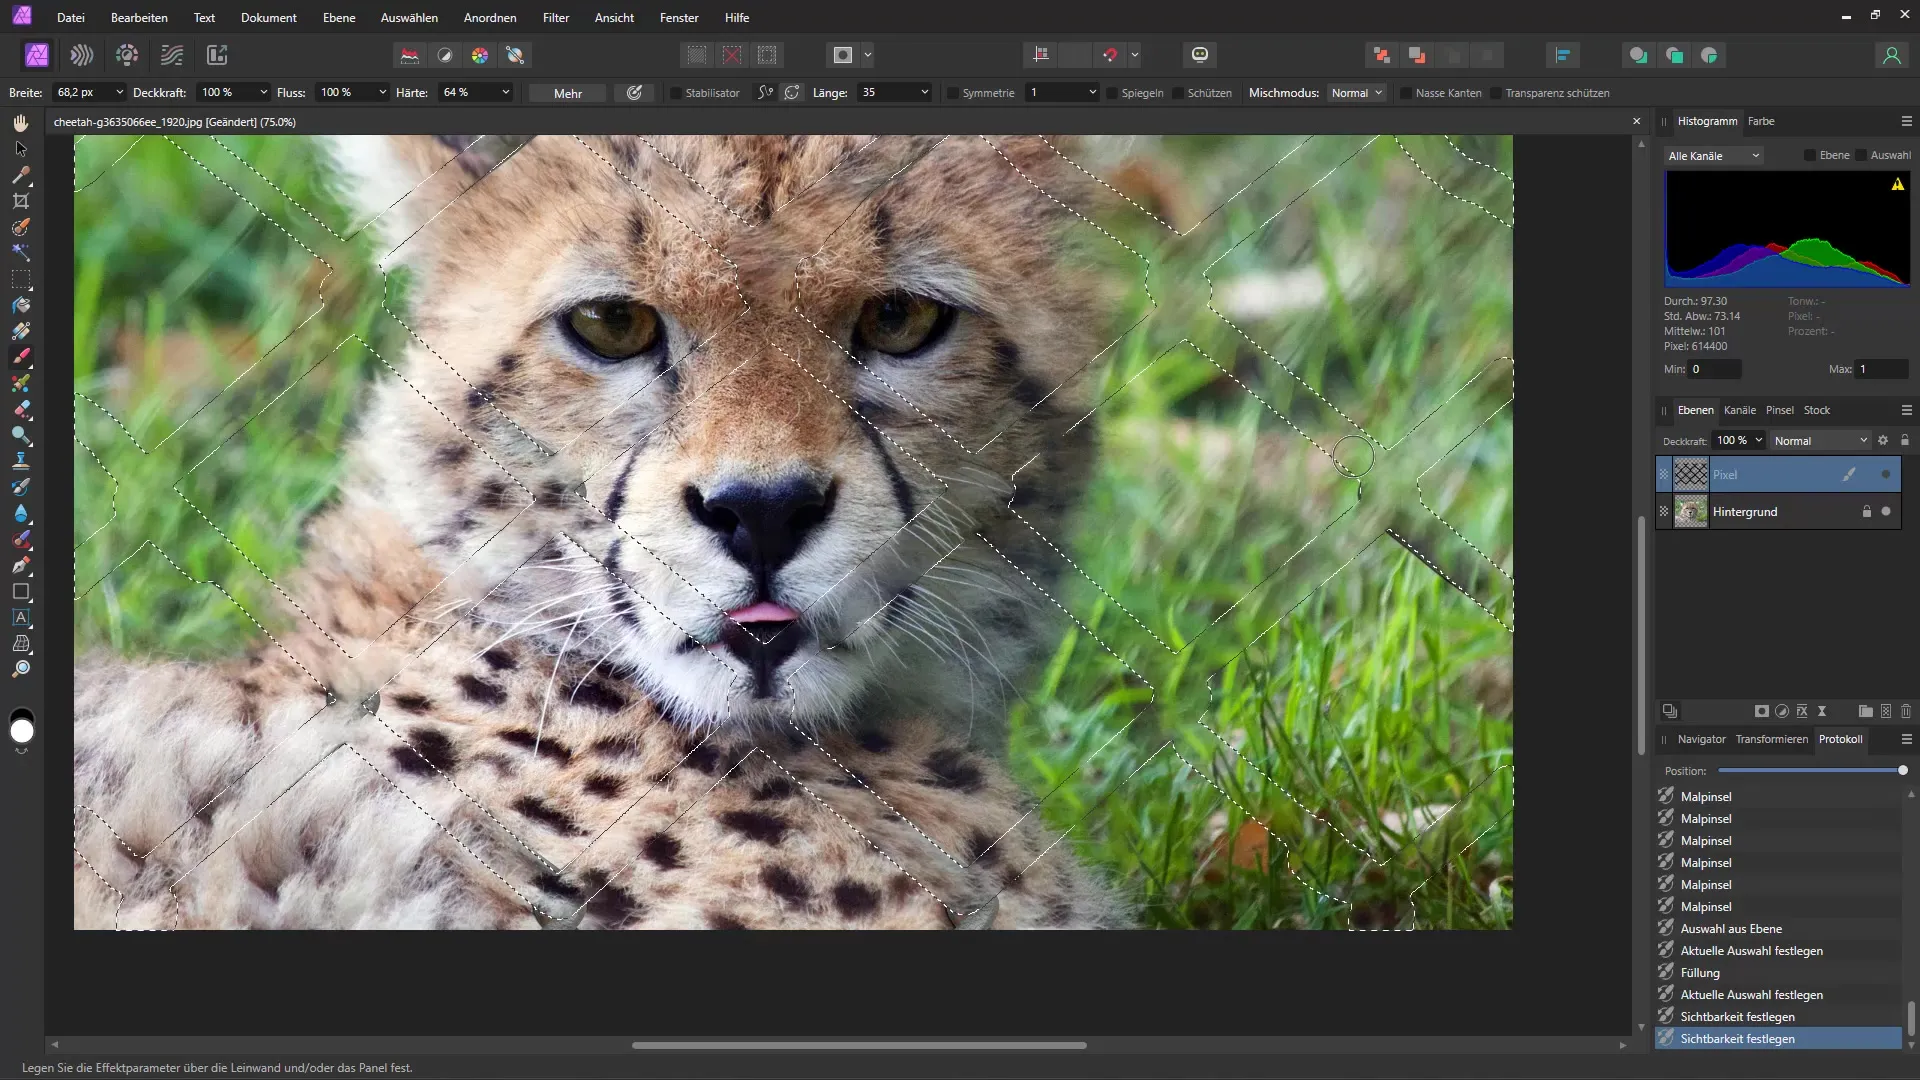1920x1080 pixels.
Task: Open layer effects (fx) button
Action: coord(1802,711)
